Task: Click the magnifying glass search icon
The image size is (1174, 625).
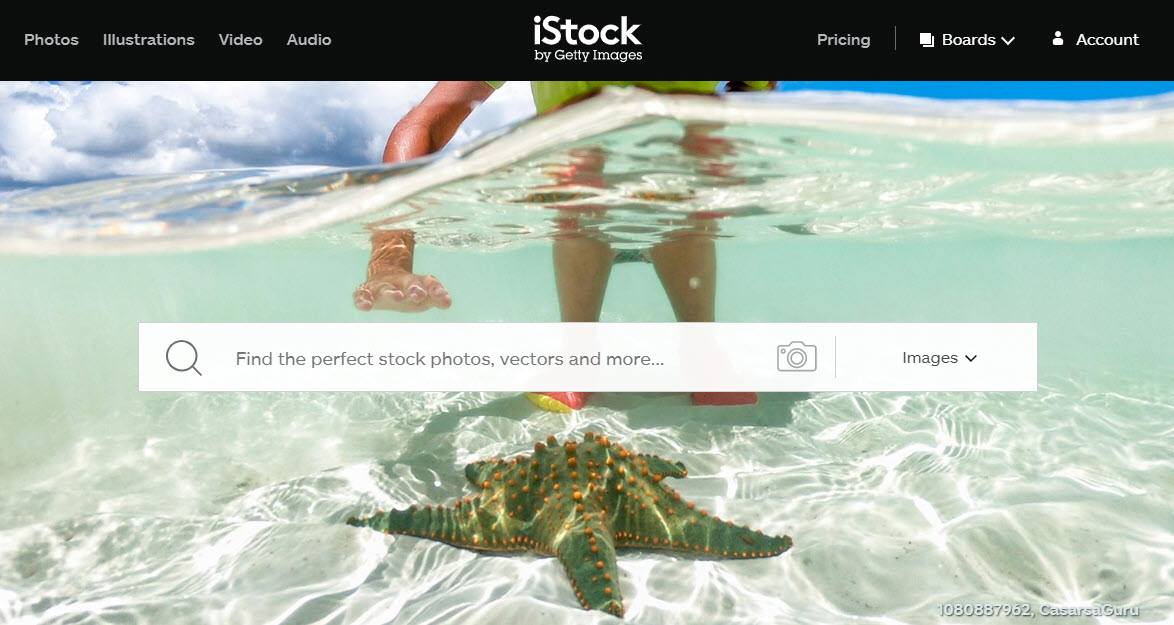Action: [183, 358]
